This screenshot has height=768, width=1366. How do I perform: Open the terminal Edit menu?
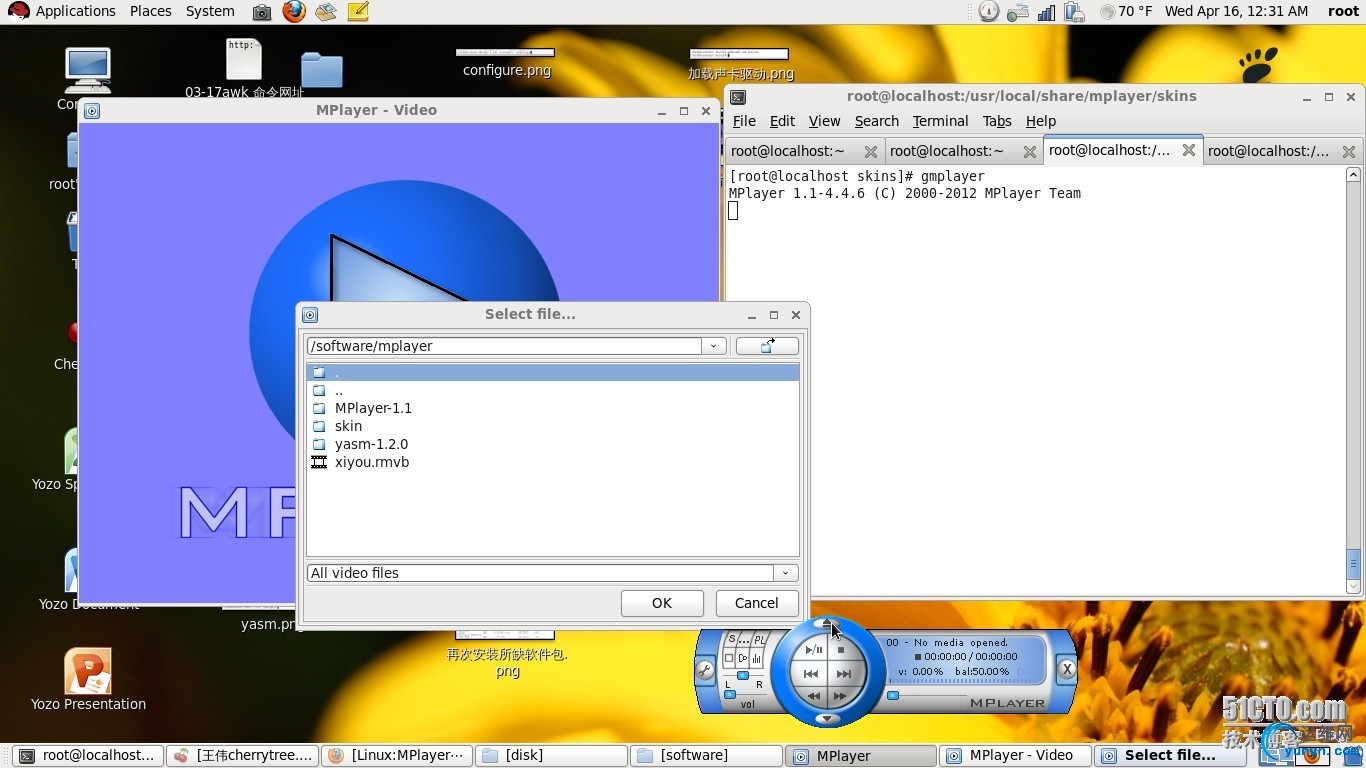782,121
